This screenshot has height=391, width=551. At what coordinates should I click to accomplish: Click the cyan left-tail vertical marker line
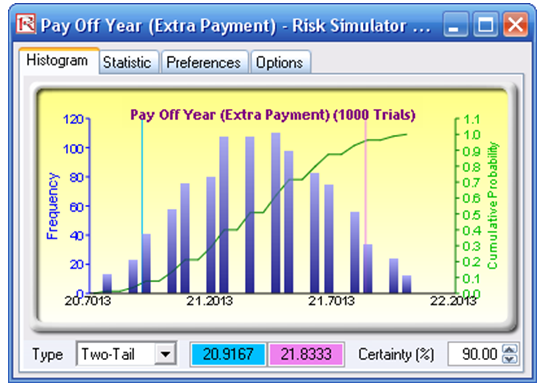point(142,176)
